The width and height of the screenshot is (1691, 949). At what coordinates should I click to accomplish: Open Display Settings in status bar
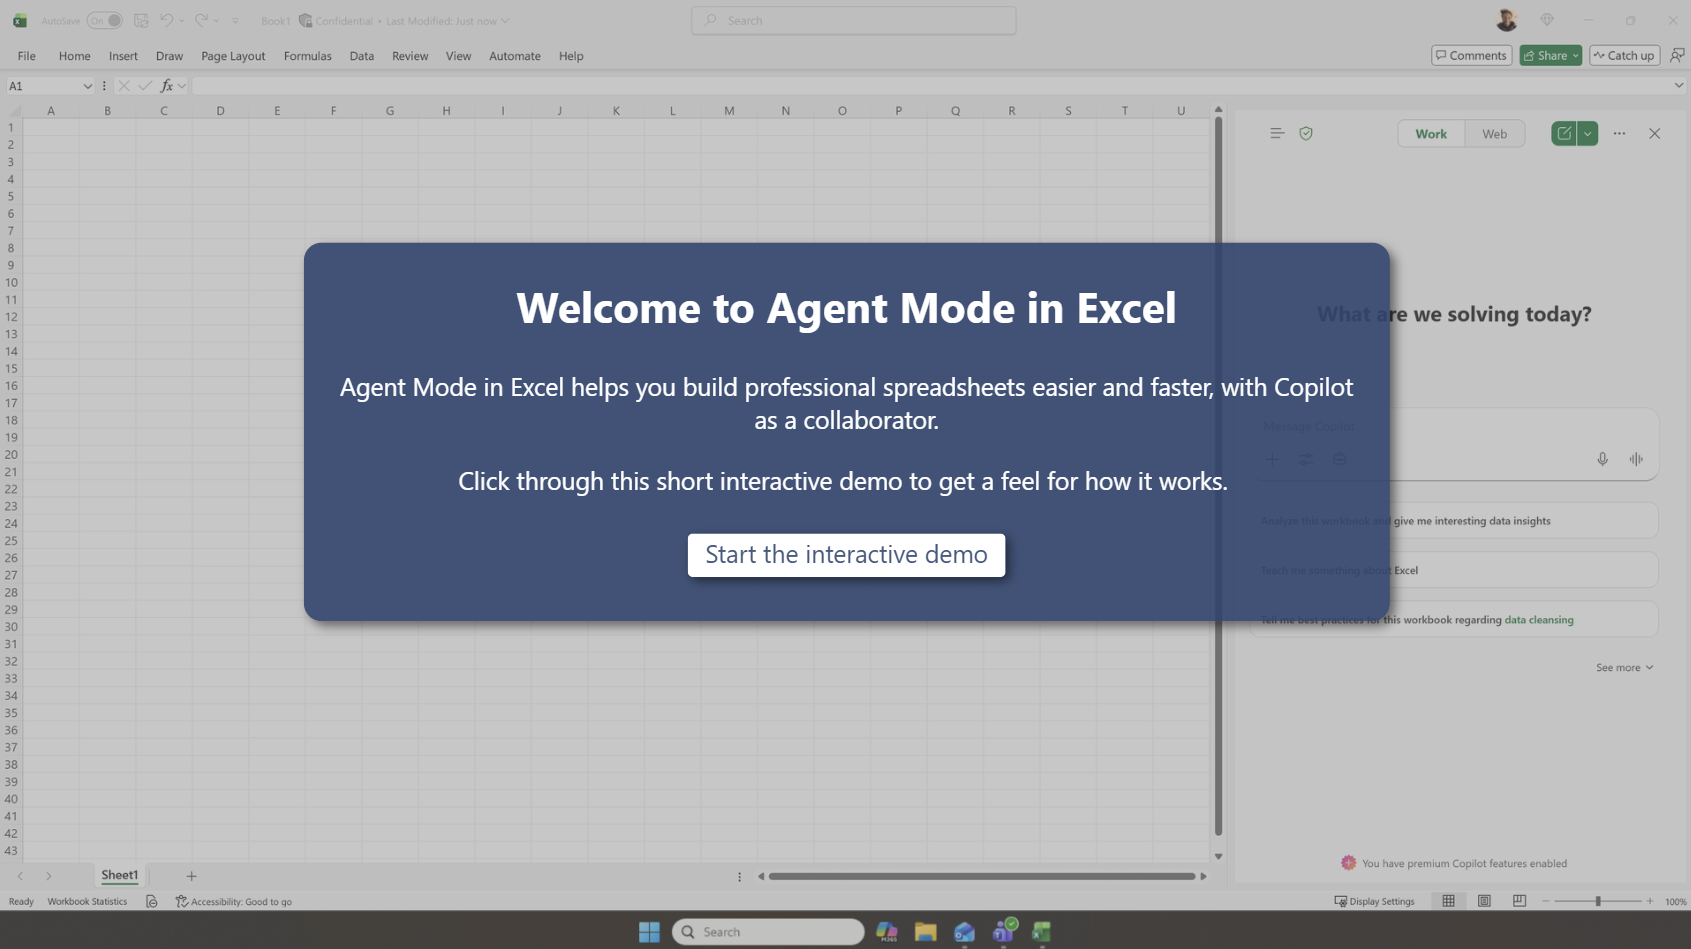1375,902
